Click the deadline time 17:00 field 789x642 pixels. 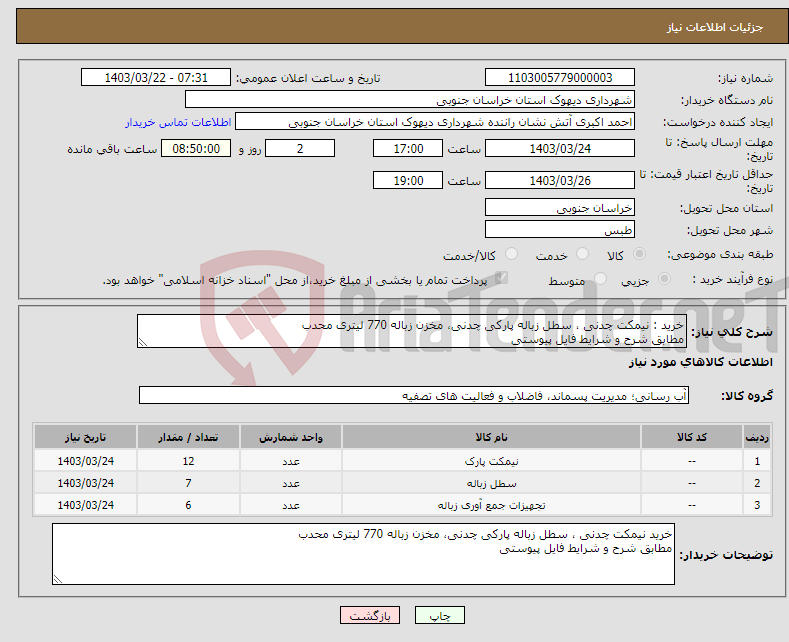pos(408,148)
